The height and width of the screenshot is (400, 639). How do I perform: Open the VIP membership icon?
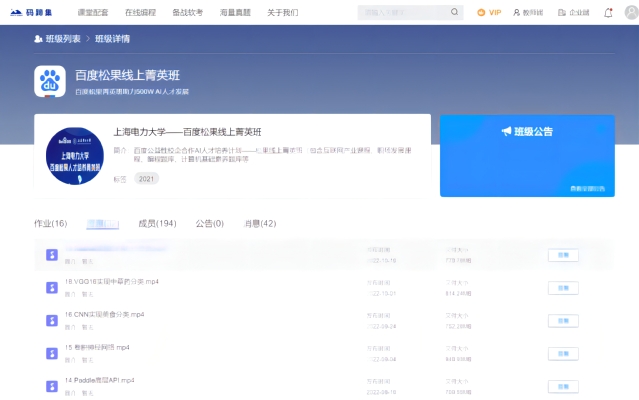[x=489, y=13]
